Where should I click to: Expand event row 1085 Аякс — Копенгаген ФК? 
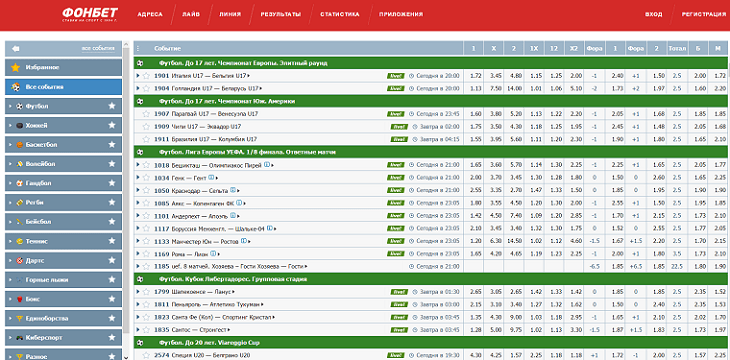(138, 203)
